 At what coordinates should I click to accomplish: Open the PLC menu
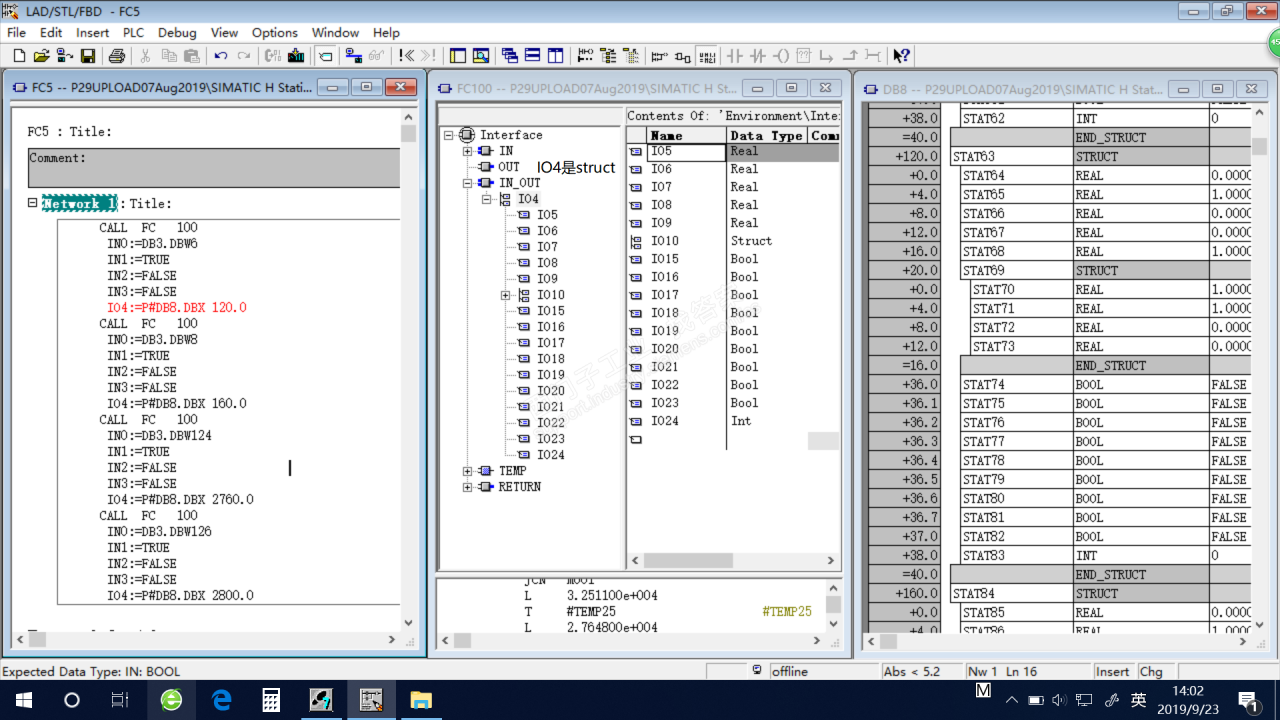pyautogui.click(x=133, y=33)
